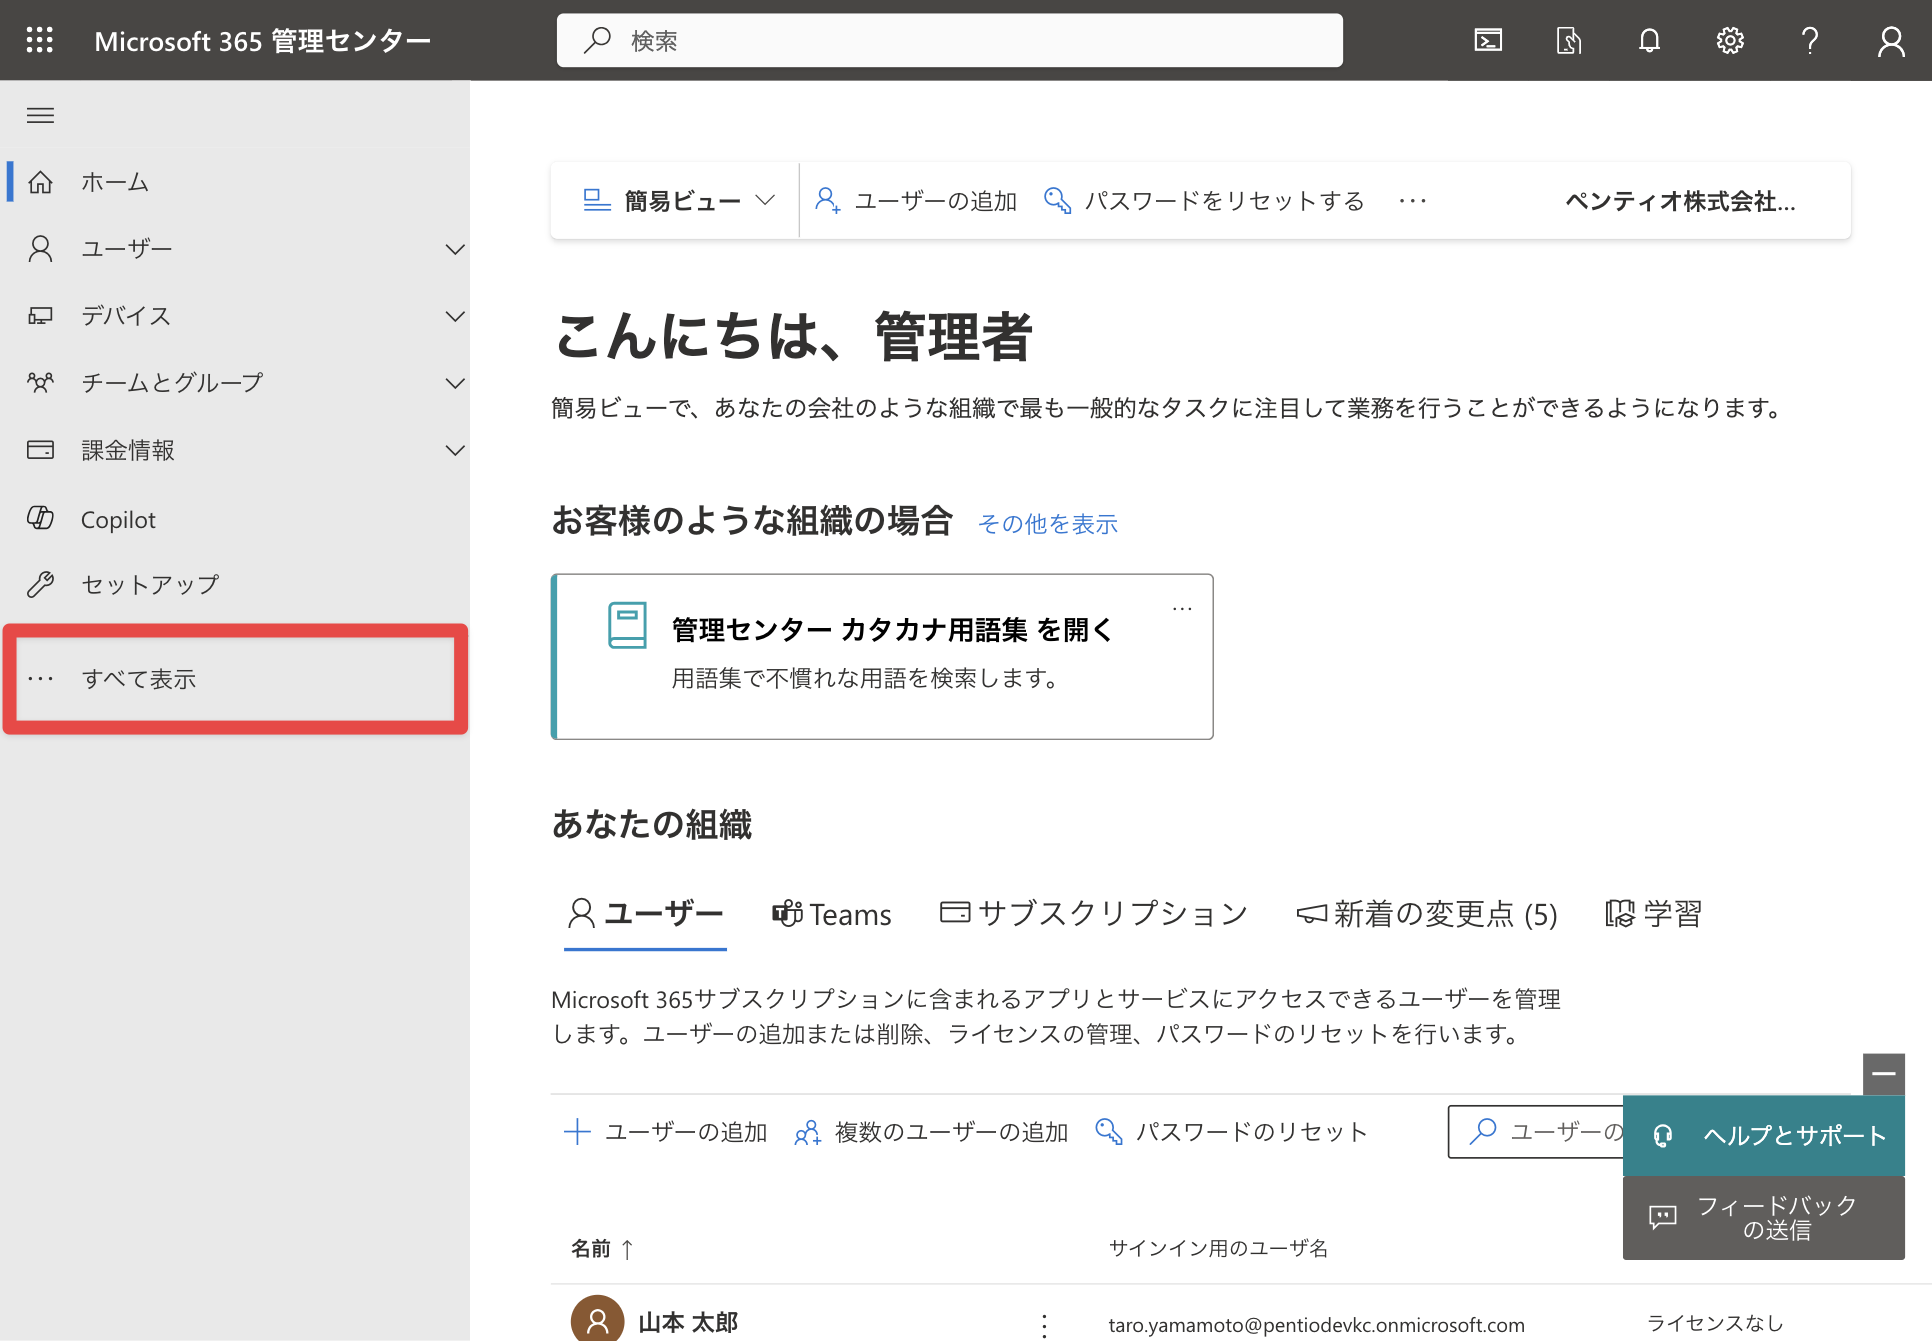Click the top 検索 search field
Viewport: 1932px width, 1344px height.
(x=949, y=40)
